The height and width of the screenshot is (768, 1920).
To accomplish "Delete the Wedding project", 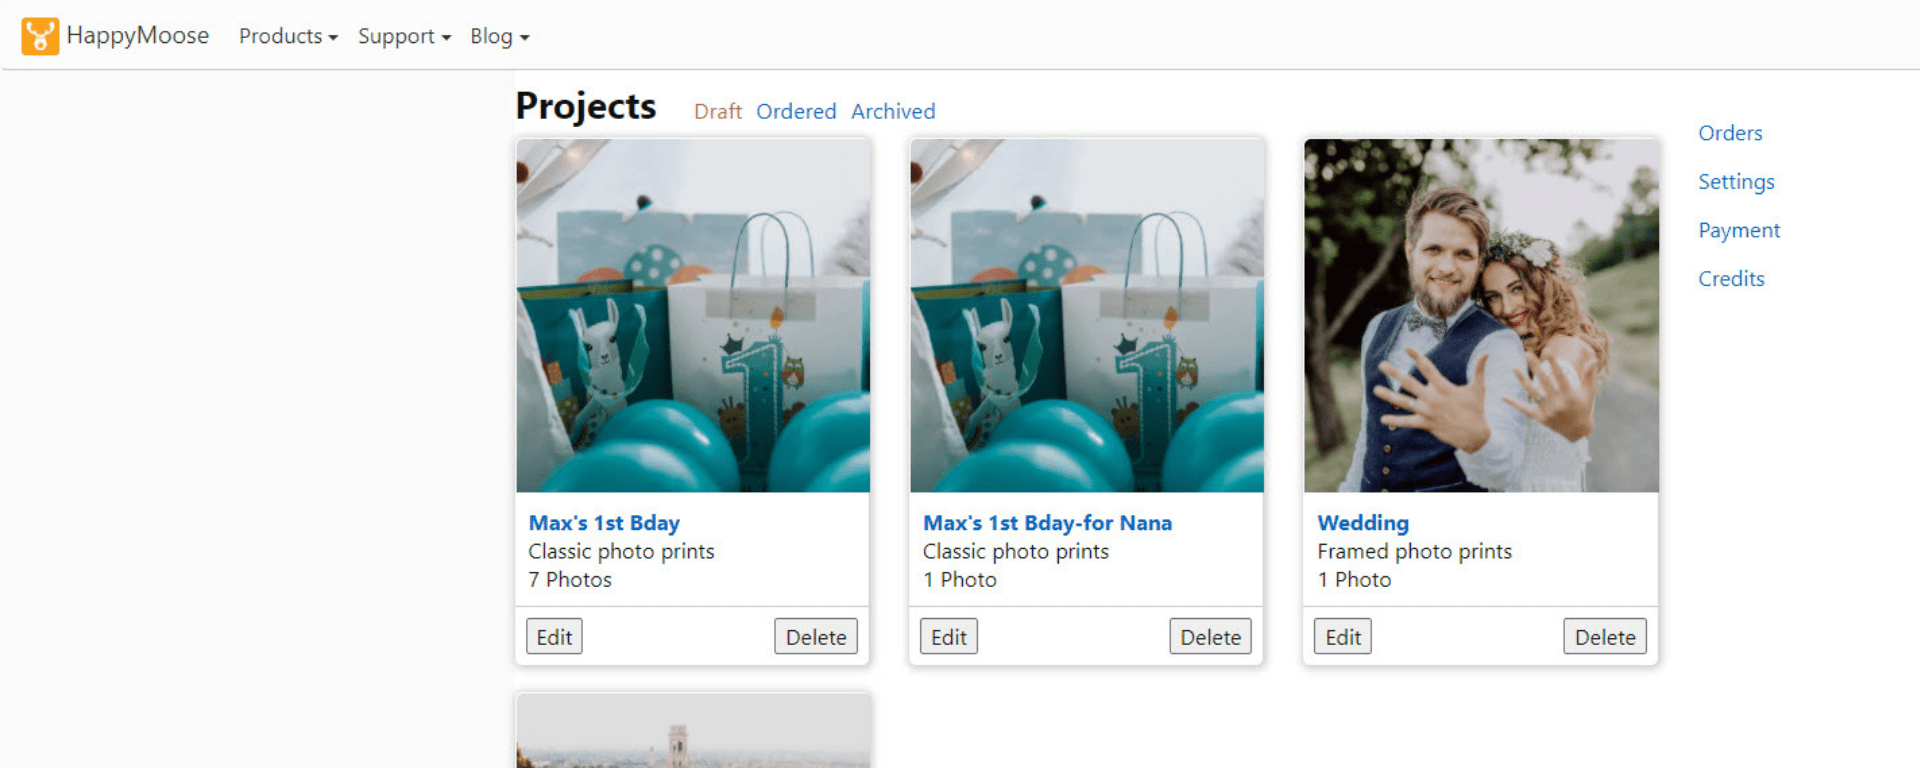I will [x=1604, y=637].
